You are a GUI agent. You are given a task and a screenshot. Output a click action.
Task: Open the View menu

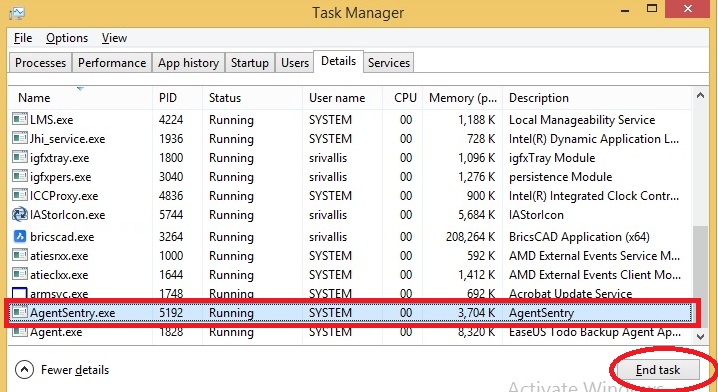(114, 38)
